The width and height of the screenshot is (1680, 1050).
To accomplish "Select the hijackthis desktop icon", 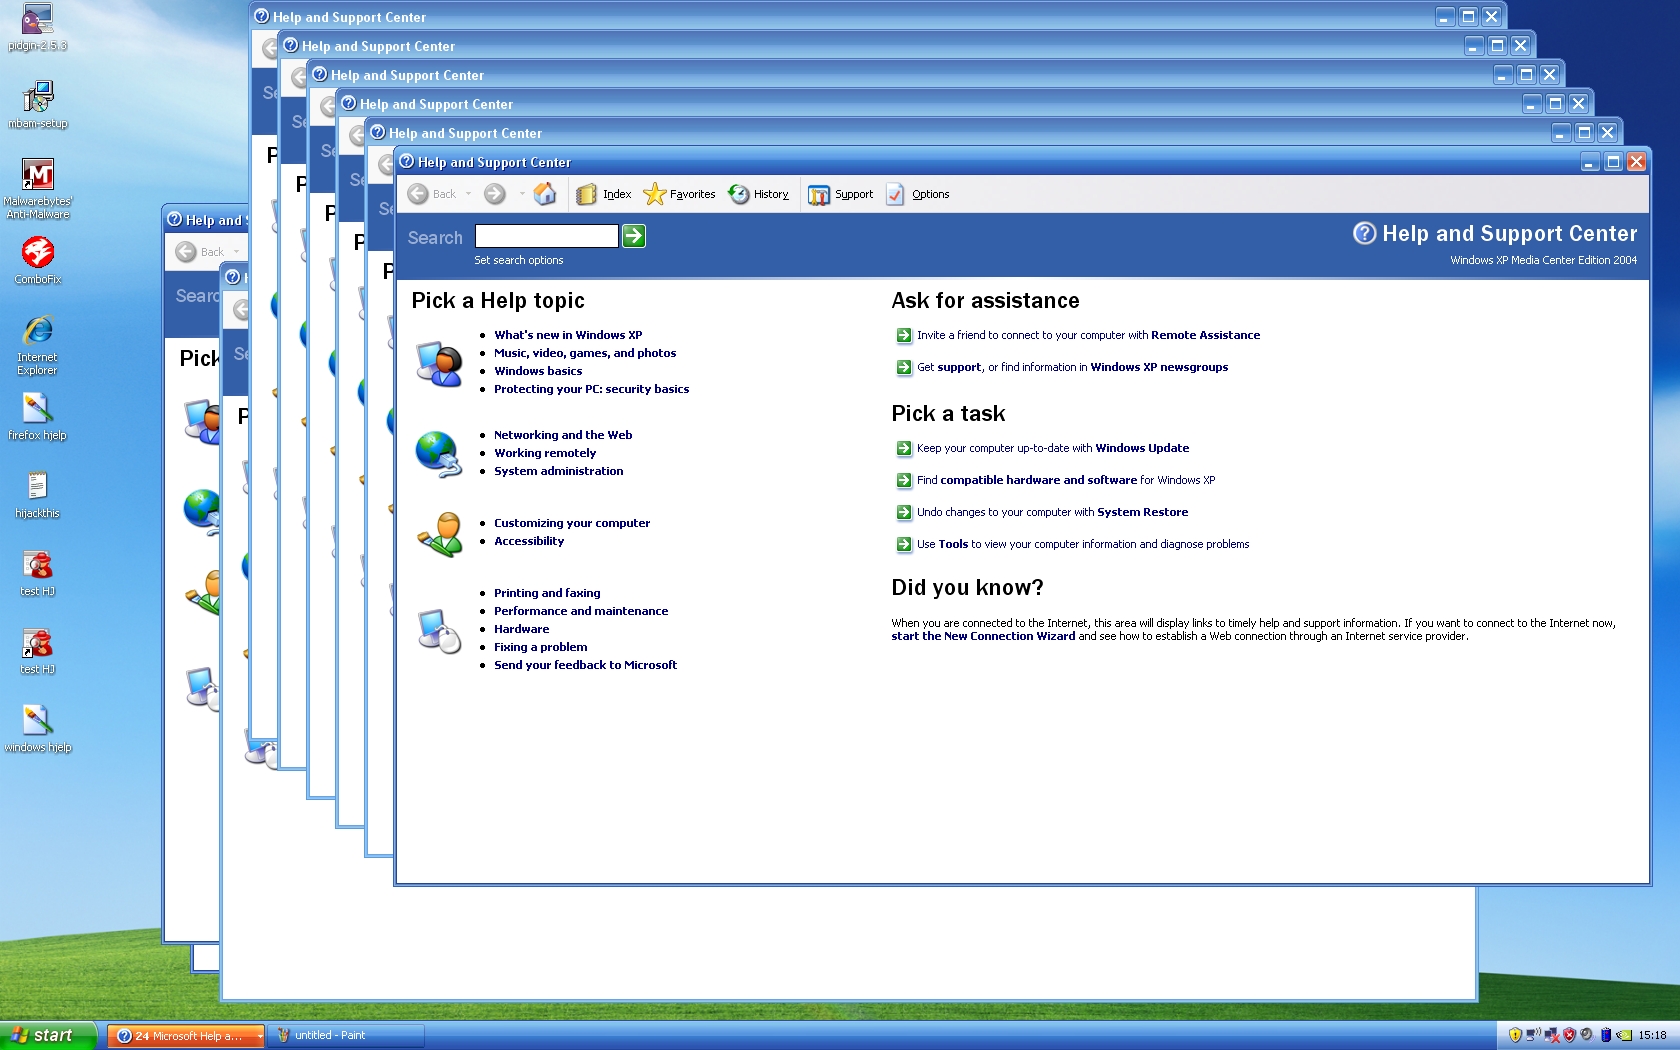I will point(37,495).
